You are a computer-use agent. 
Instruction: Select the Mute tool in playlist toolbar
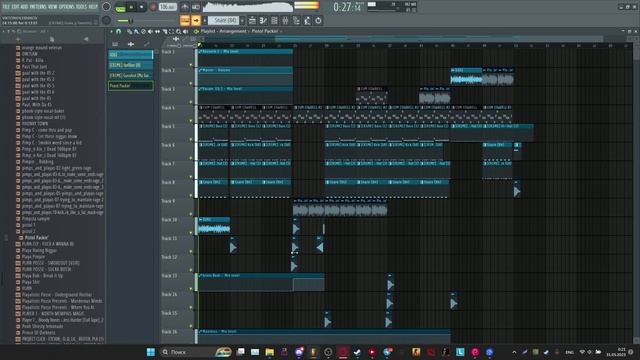pyautogui.click(x=150, y=31)
